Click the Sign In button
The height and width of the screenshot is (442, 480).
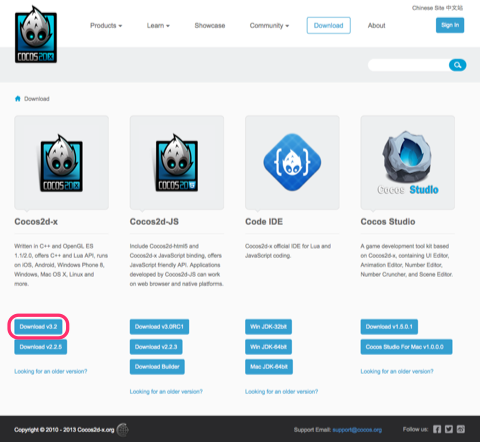coord(450,25)
